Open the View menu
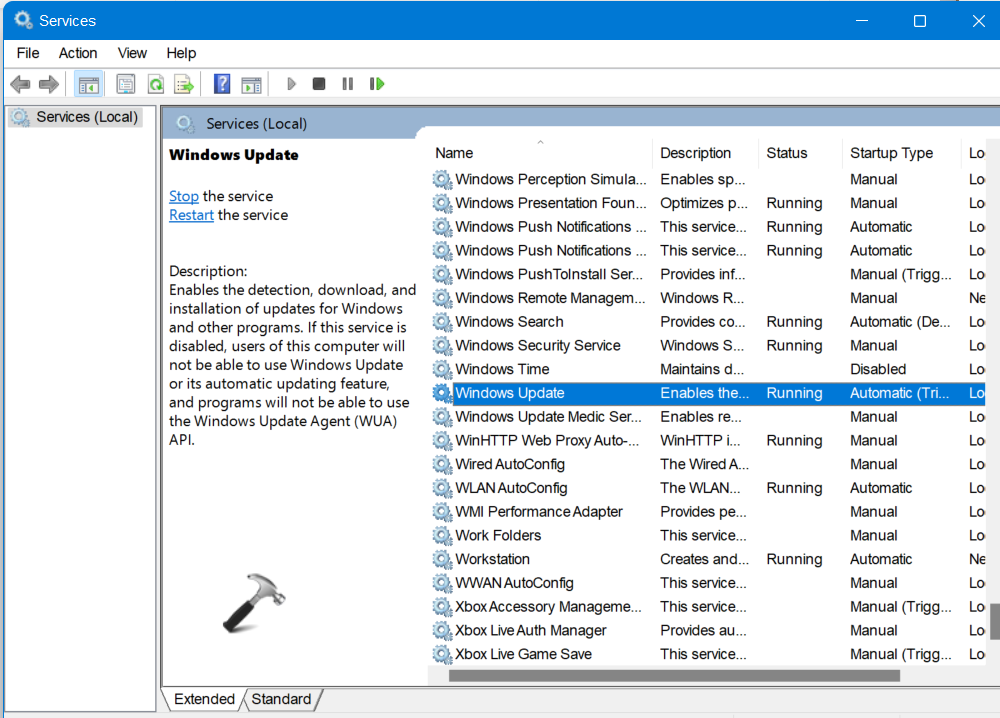Viewport: 1000px width, 718px height. click(x=132, y=53)
